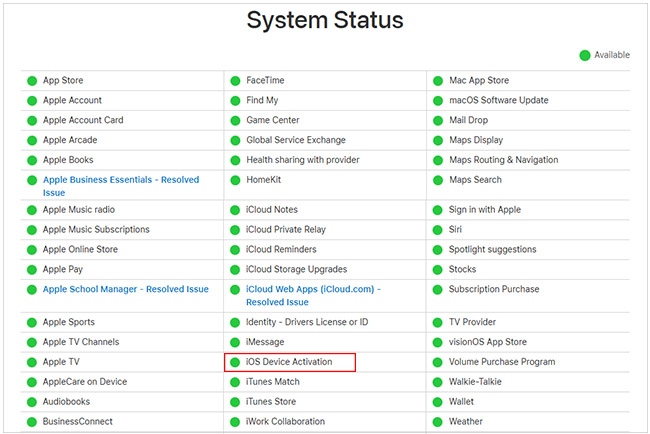Click the Available legend label
This screenshot has height=434, width=650.
tap(612, 55)
